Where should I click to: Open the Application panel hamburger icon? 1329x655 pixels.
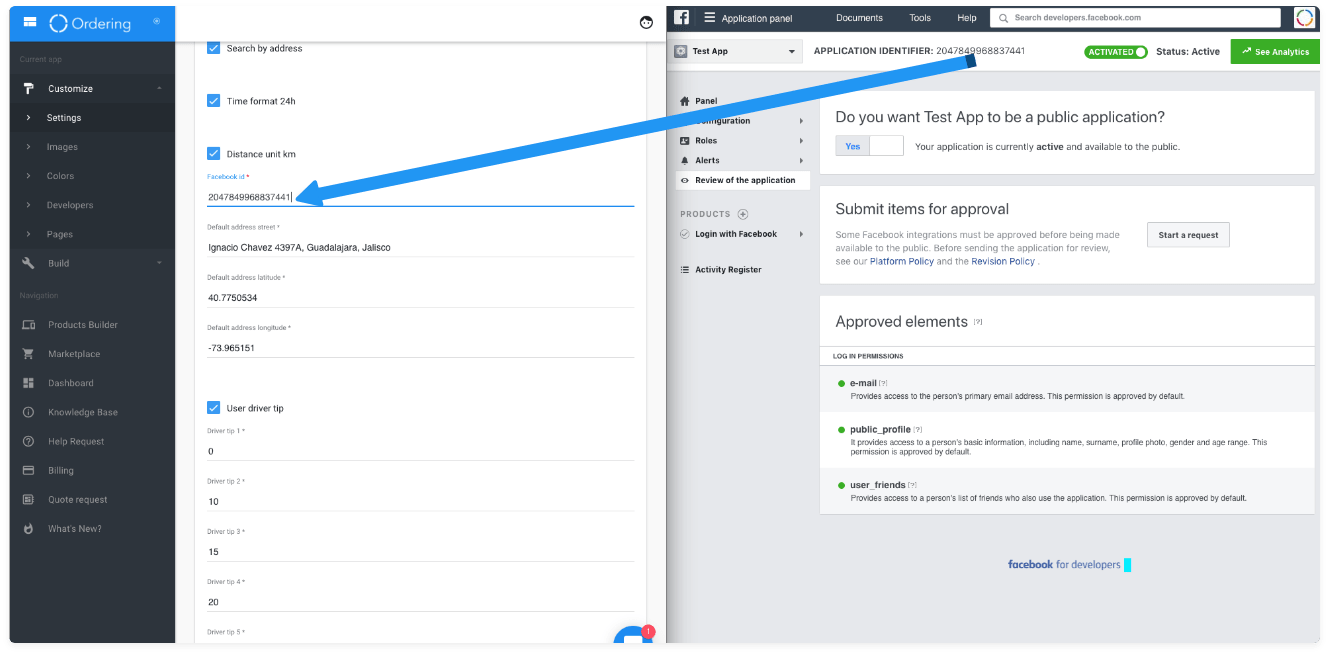click(x=709, y=18)
